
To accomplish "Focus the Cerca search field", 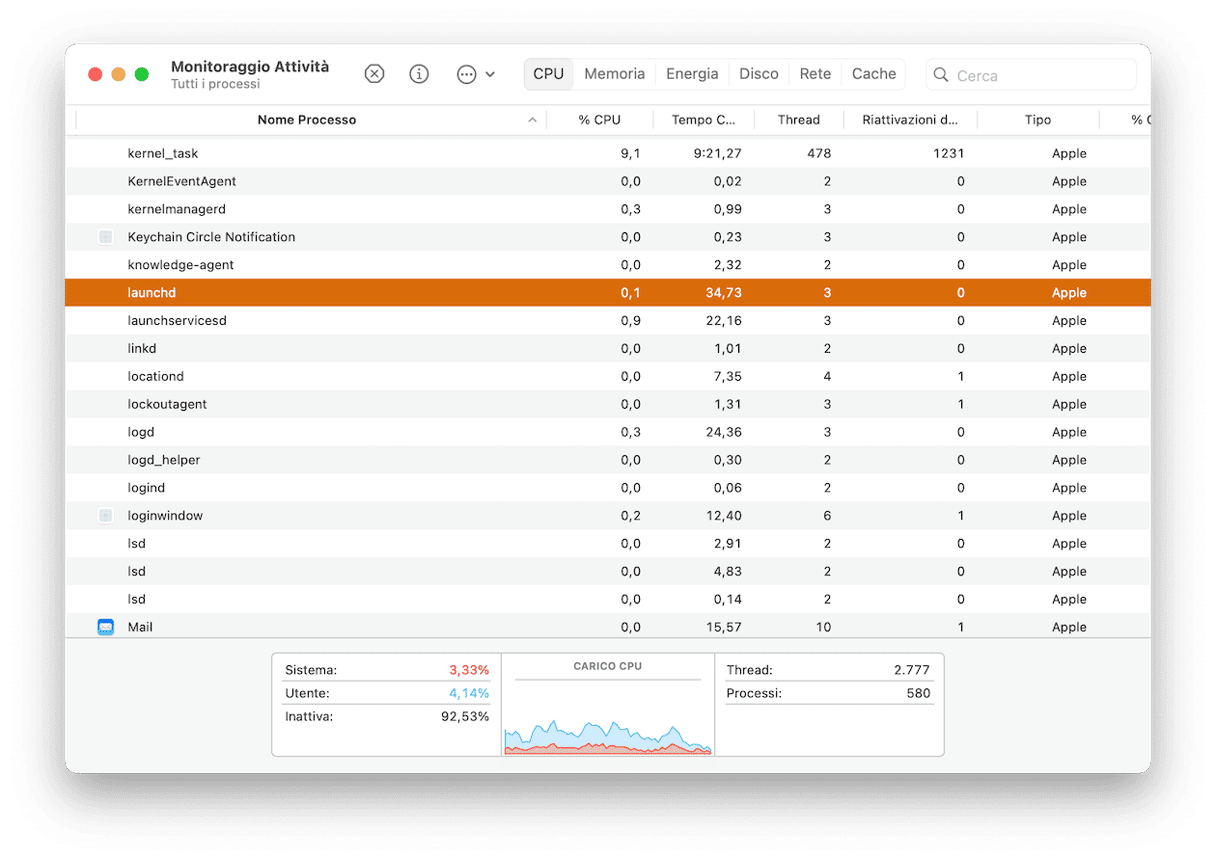I will tap(1031, 75).
